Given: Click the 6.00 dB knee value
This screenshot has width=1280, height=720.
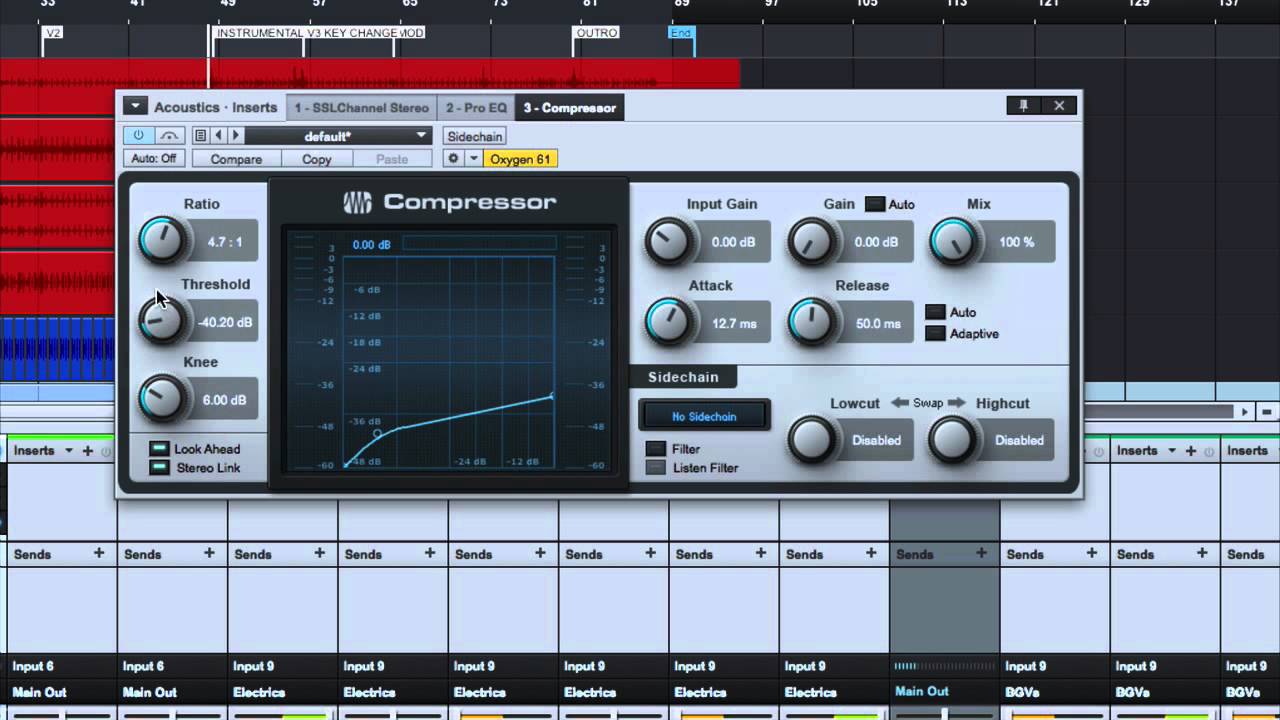Looking at the screenshot, I should point(225,400).
